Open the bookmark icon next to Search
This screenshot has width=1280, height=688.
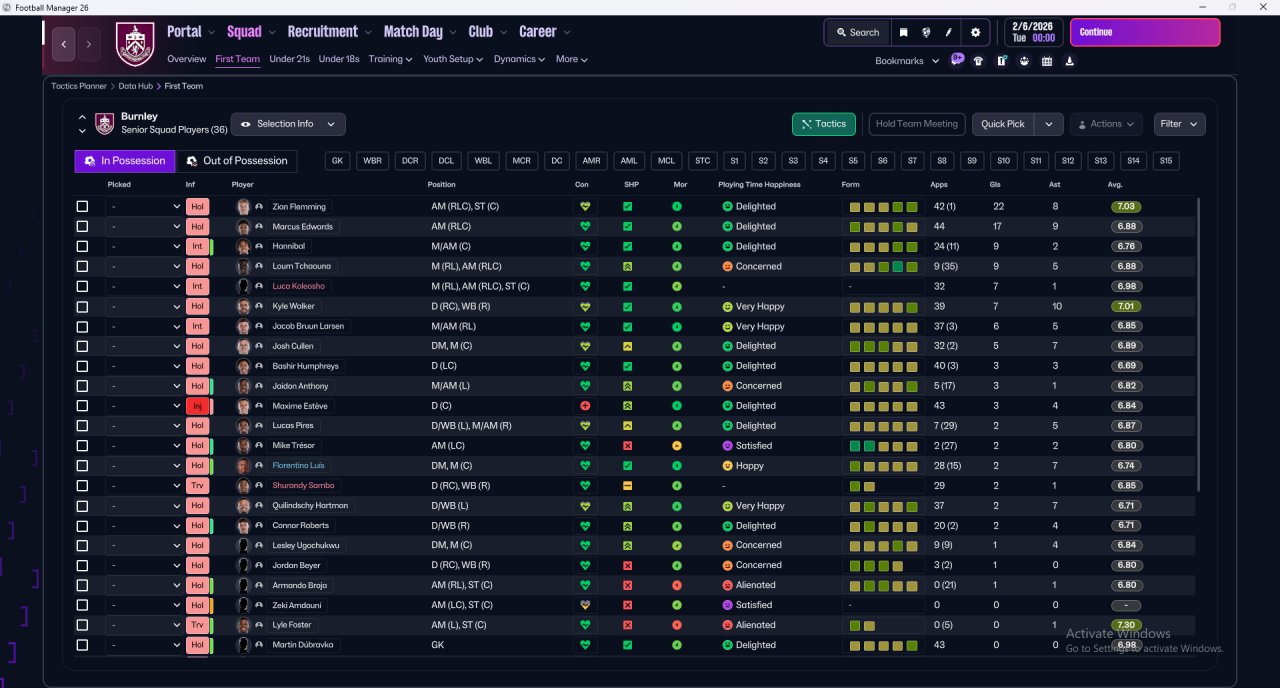[x=904, y=32]
